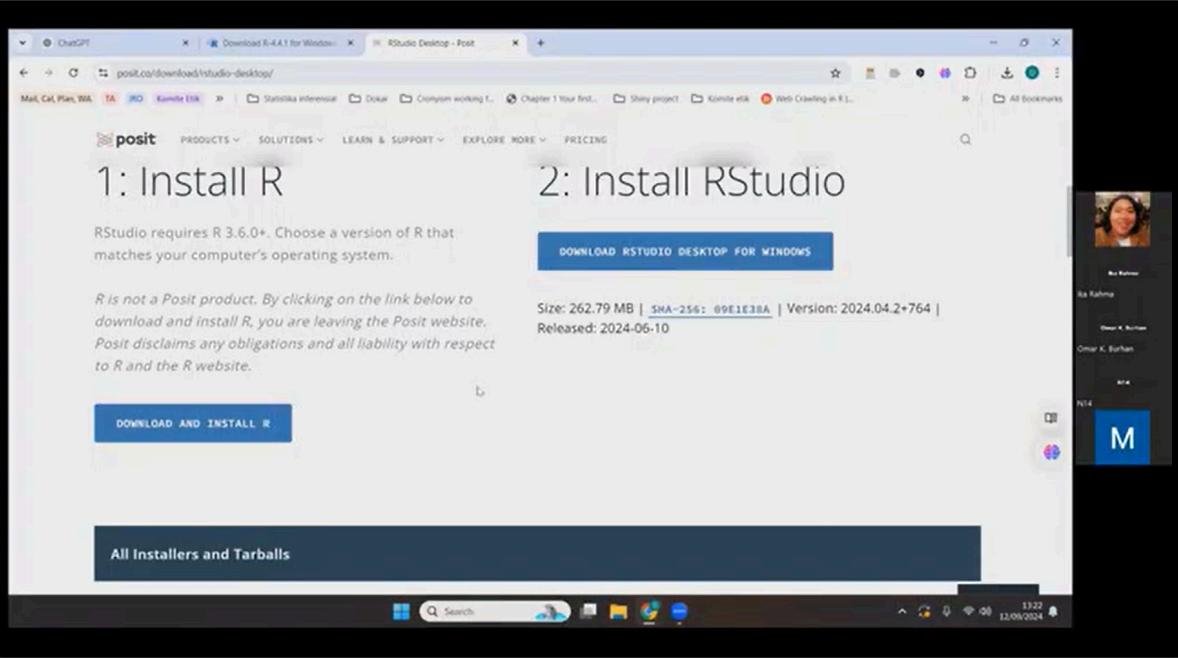
Task: Close the Download R-4.4.1 tab
Action: (350, 43)
